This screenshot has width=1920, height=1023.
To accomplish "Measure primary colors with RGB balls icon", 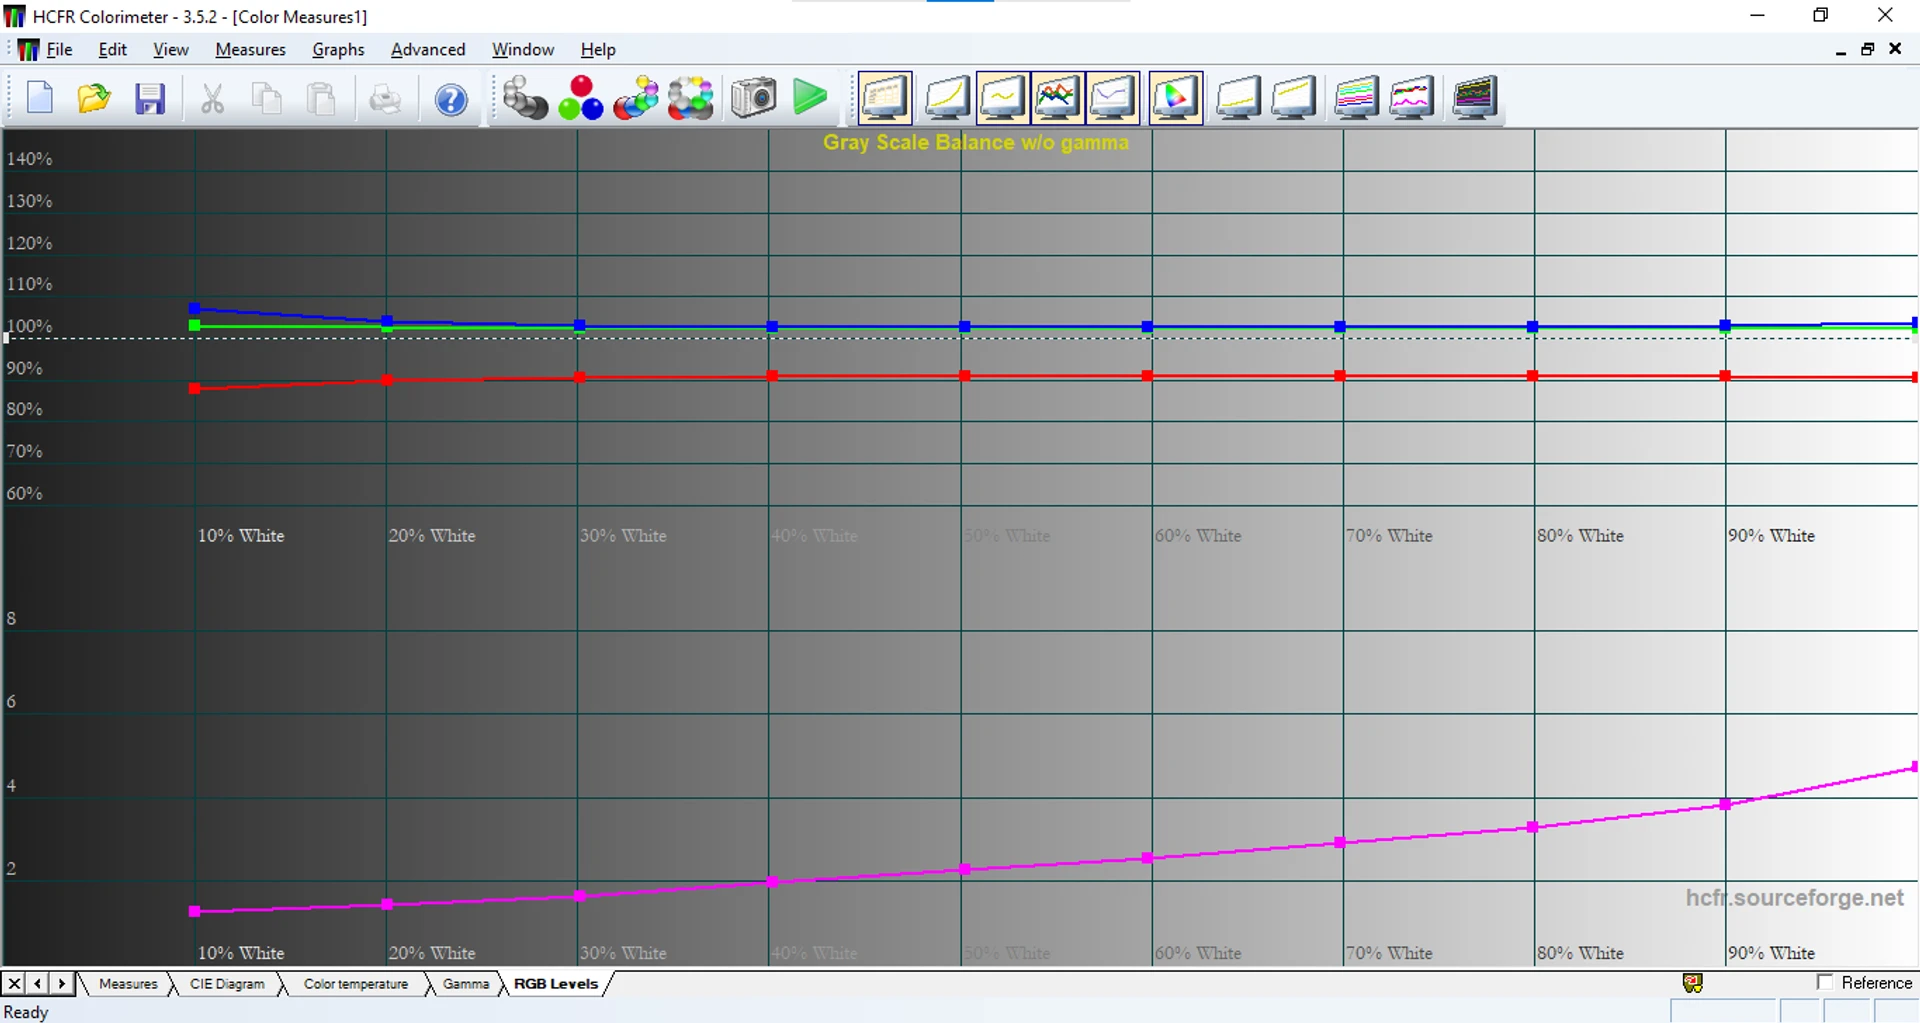I will click(581, 98).
